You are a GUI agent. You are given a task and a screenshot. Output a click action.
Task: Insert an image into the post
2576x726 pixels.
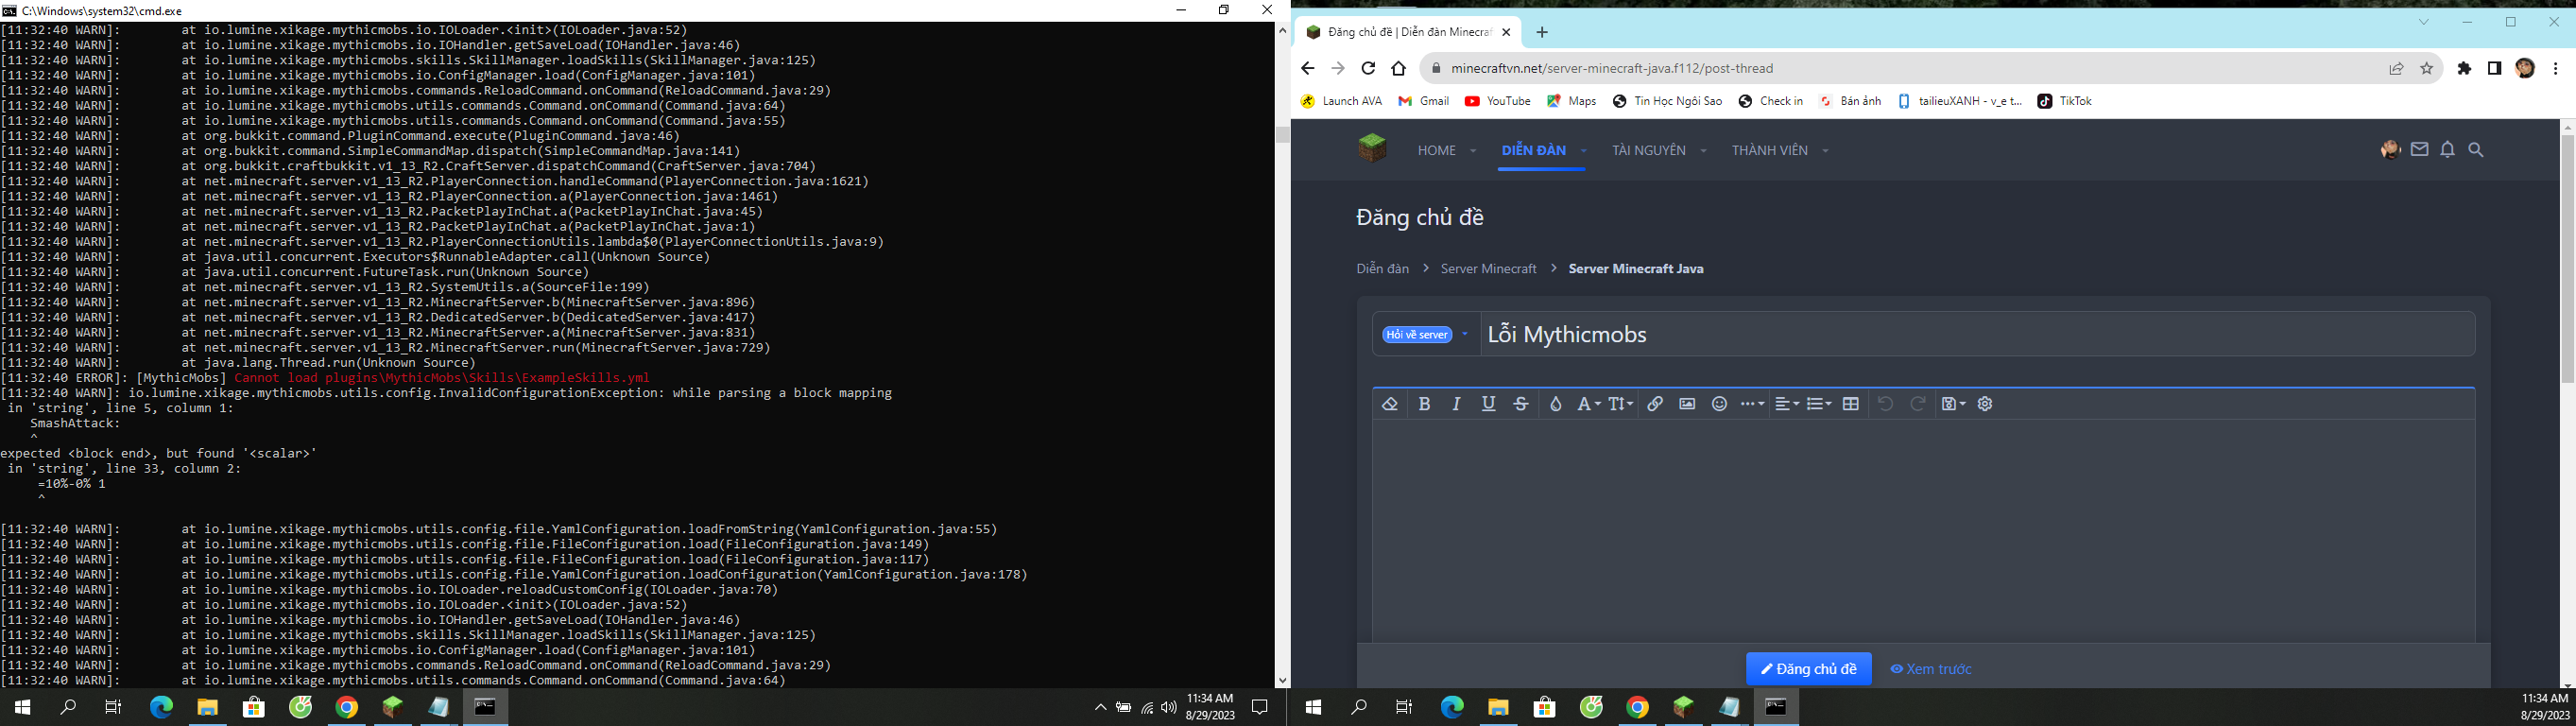tap(1687, 404)
